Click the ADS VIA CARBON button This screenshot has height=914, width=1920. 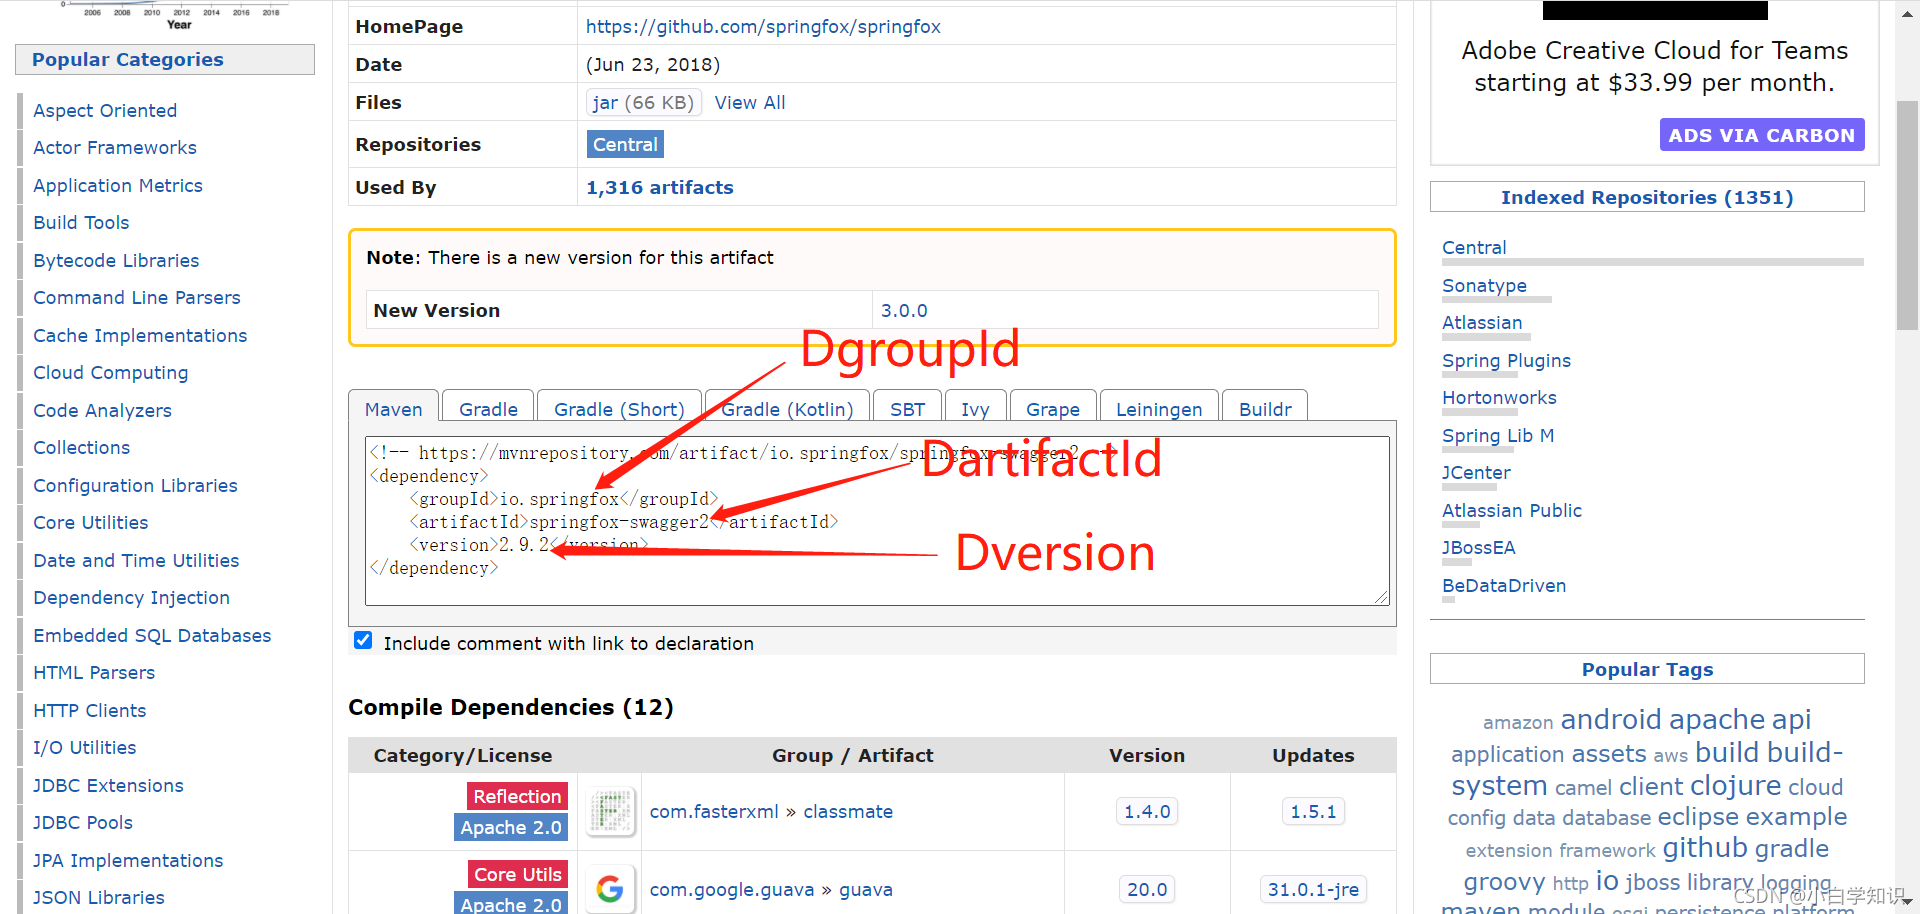point(1761,135)
